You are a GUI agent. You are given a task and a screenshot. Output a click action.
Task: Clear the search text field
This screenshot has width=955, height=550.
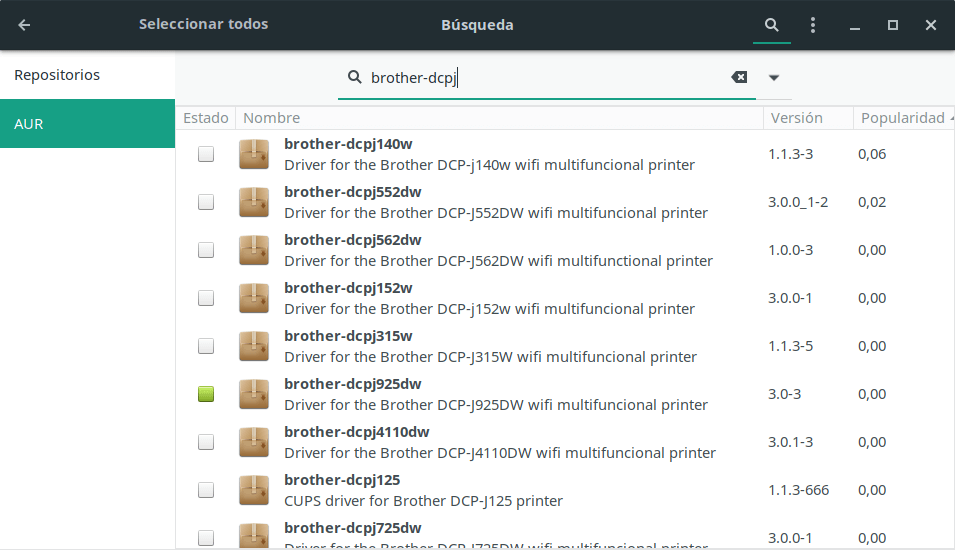pyautogui.click(x=739, y=77)
